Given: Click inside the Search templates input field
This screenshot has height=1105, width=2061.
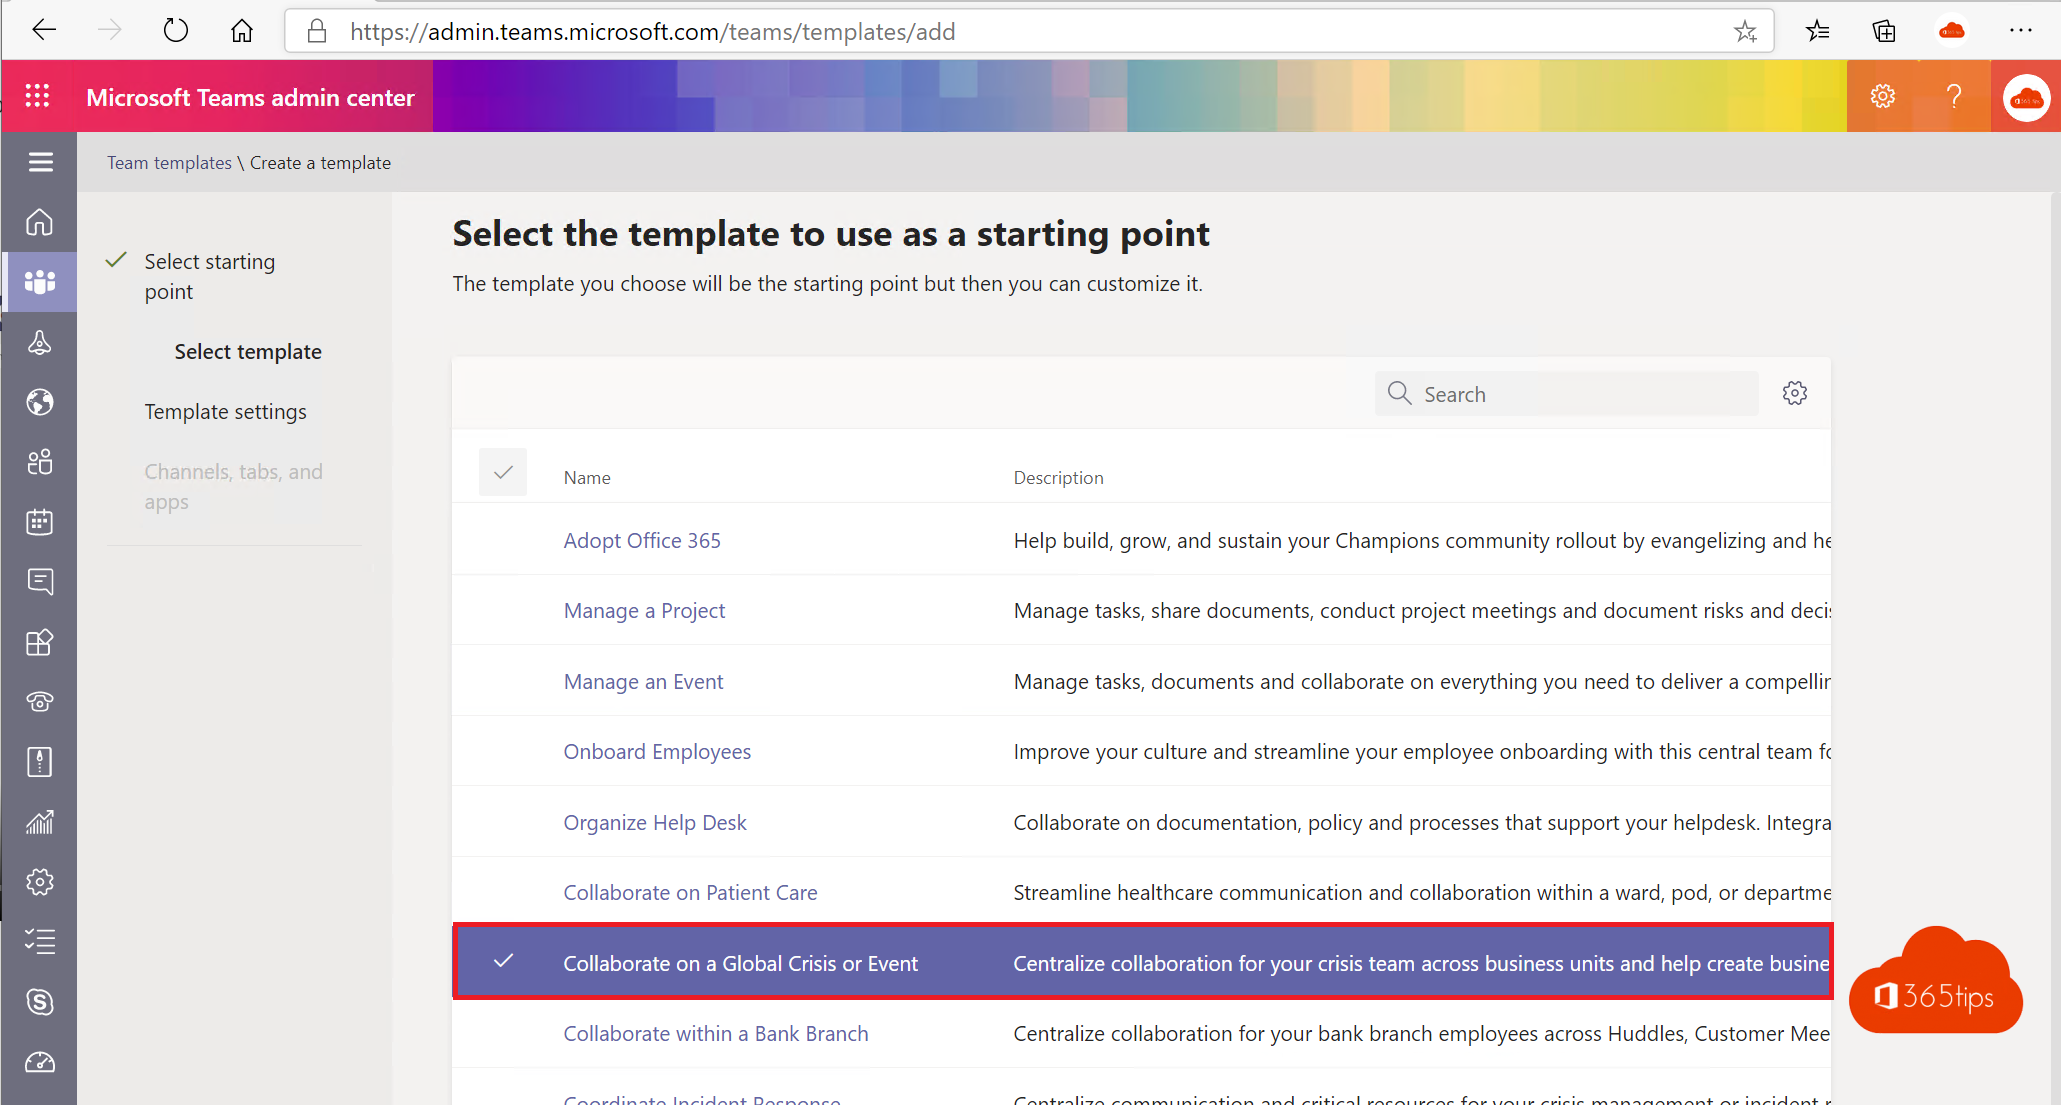Looking at the screenshot, I should click(x=1569, y=394).
